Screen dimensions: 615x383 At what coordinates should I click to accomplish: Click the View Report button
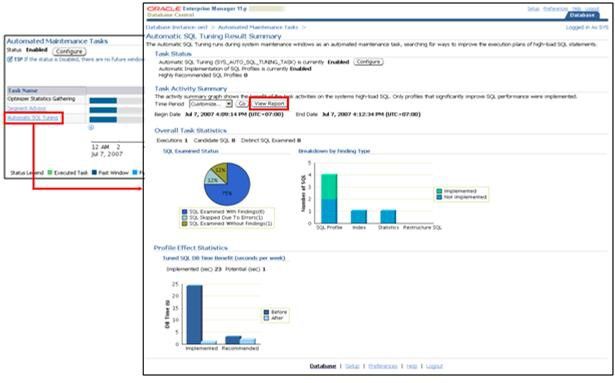pos(269,104)
